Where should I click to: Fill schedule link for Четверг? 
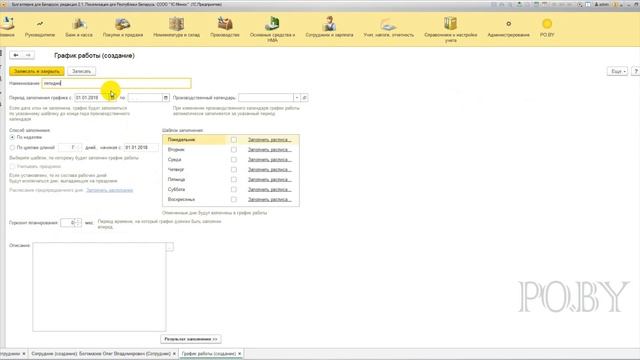(270, 169)
